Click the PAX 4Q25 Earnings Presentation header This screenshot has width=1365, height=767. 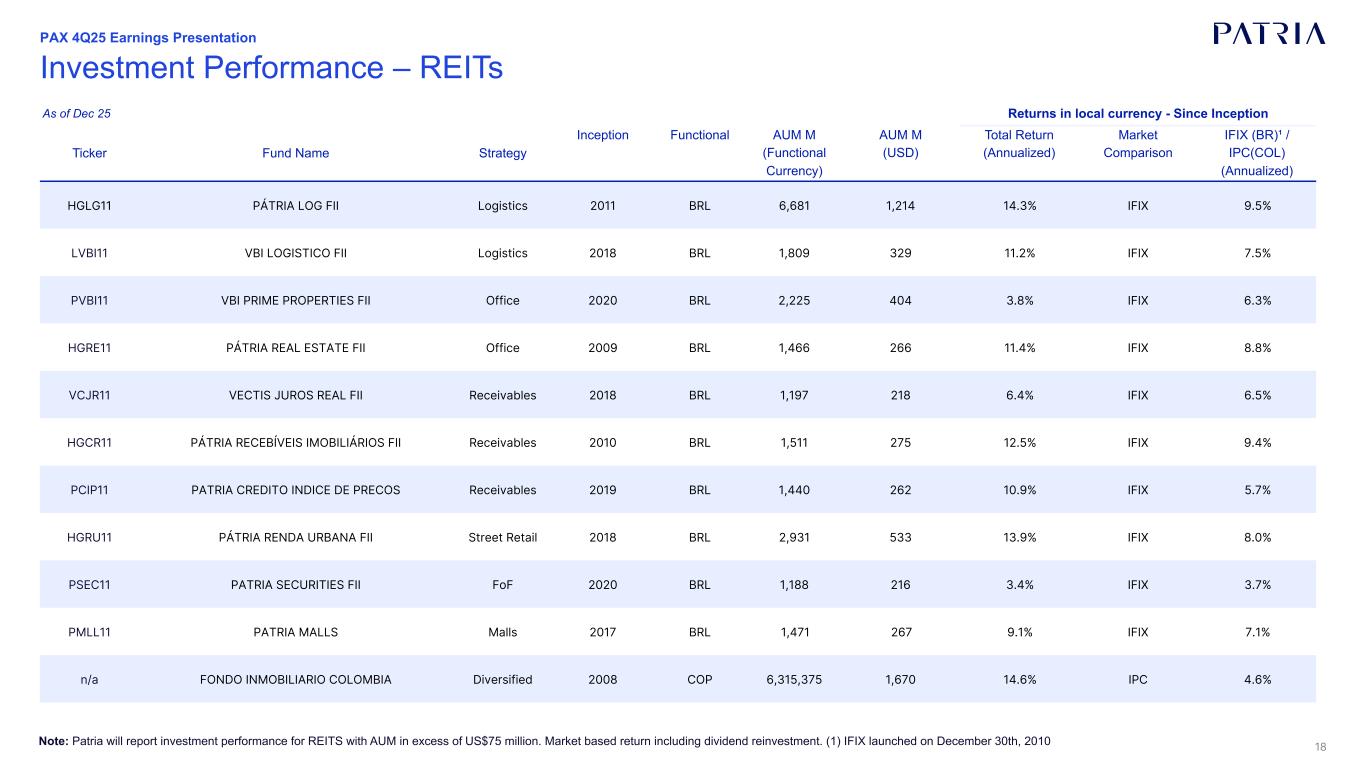[148, 38]
